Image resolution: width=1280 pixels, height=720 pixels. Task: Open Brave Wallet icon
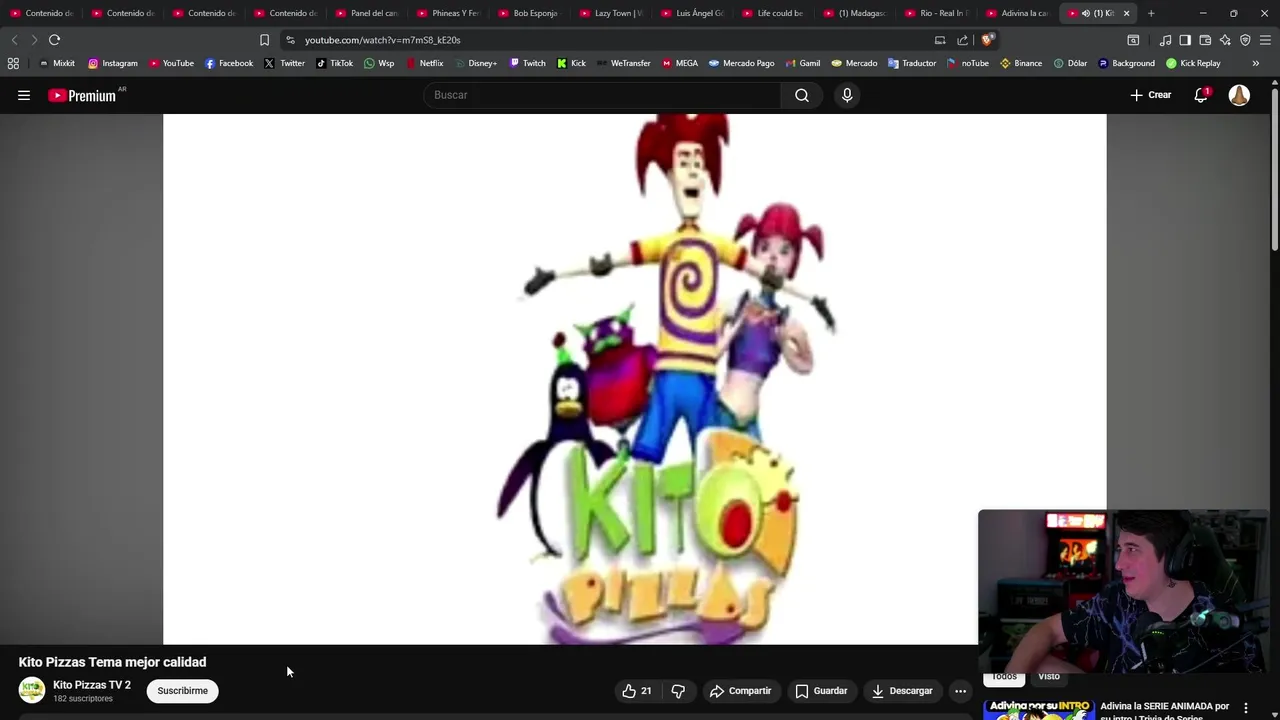tap(1205, 40)
